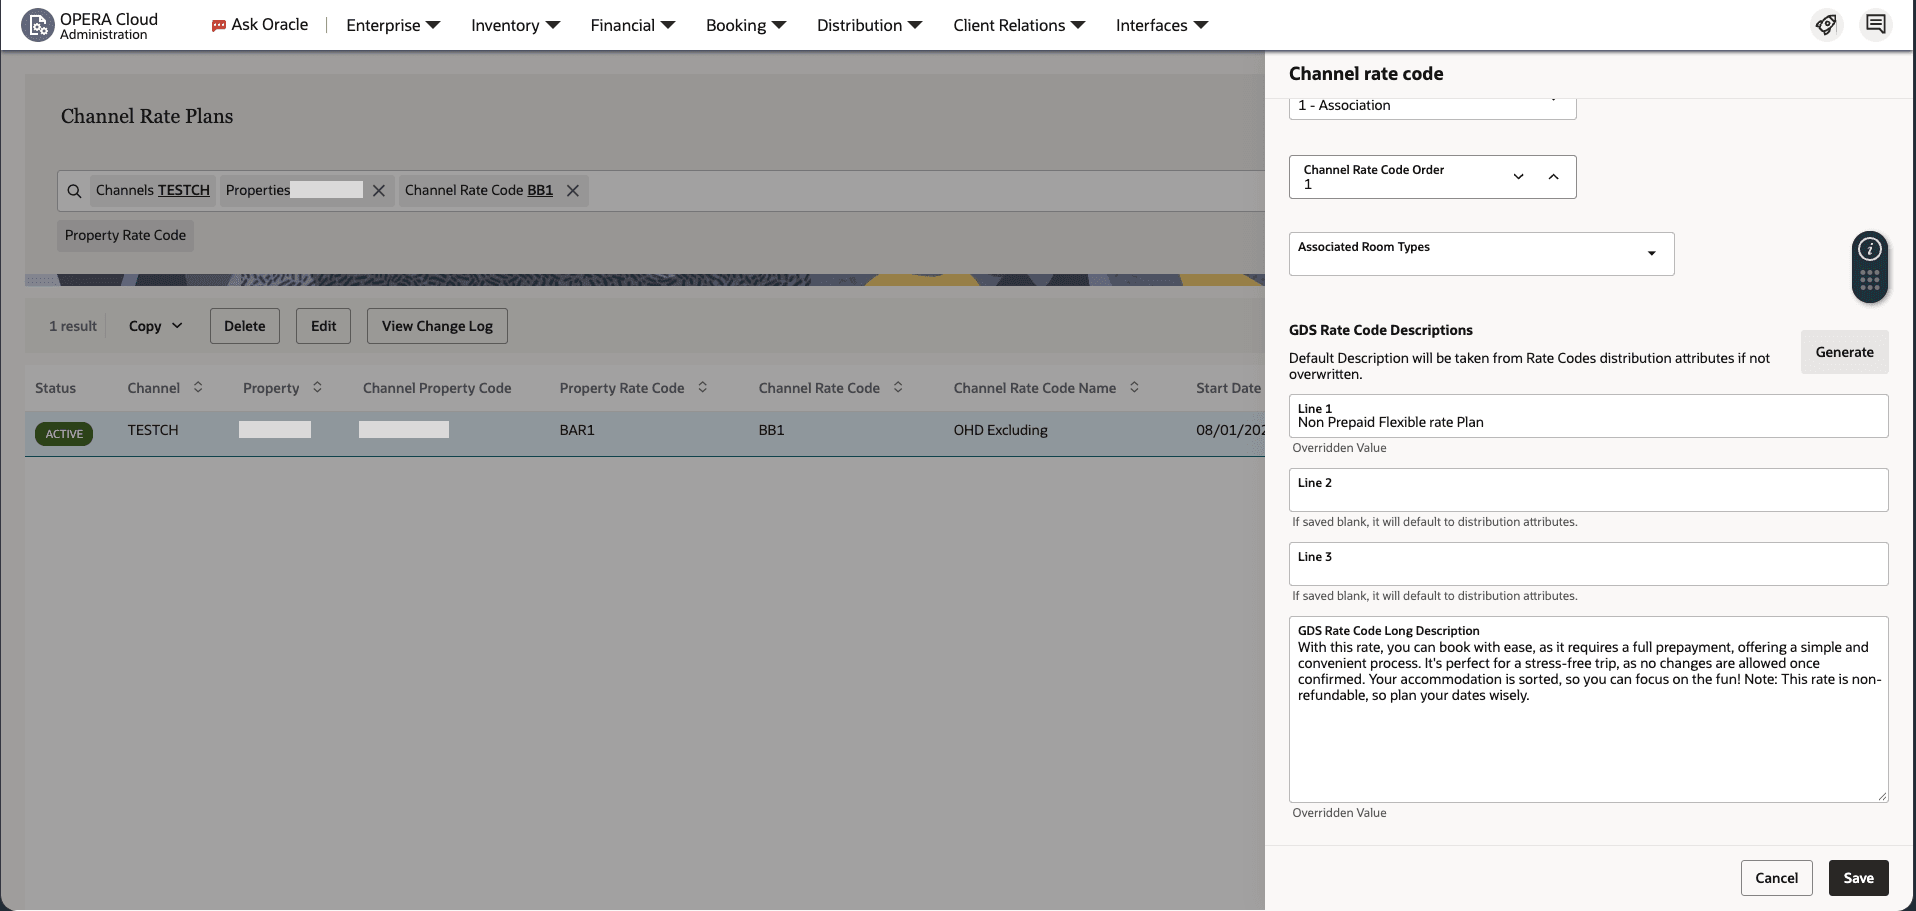Viewport: 1916px width, 911px height.
Task: Expand the Copy dropdown button
Action: 156,326
